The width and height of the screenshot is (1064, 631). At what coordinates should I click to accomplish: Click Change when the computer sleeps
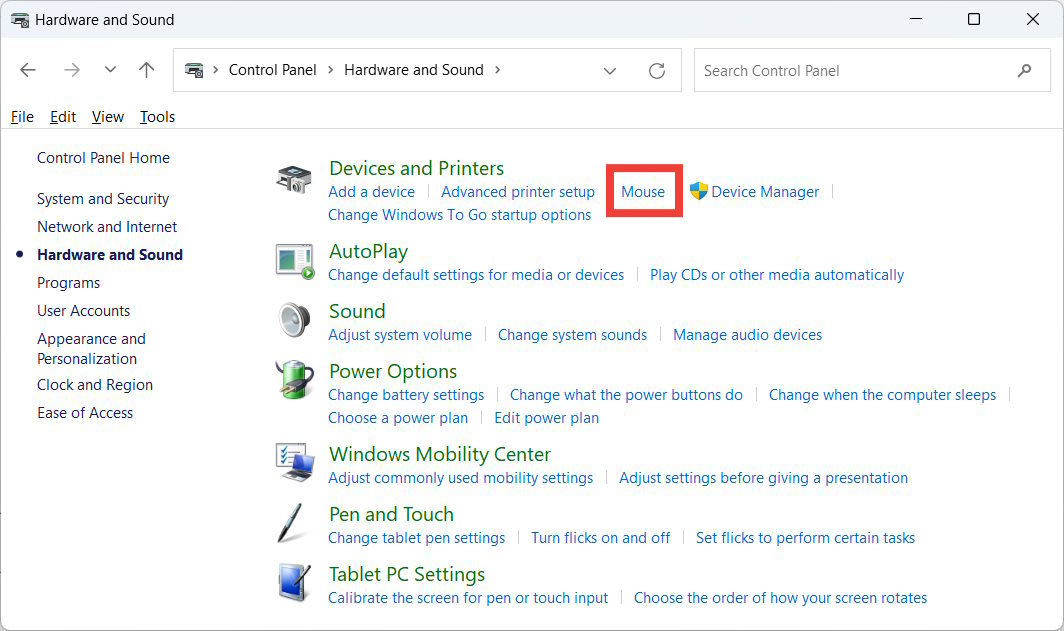882,394
